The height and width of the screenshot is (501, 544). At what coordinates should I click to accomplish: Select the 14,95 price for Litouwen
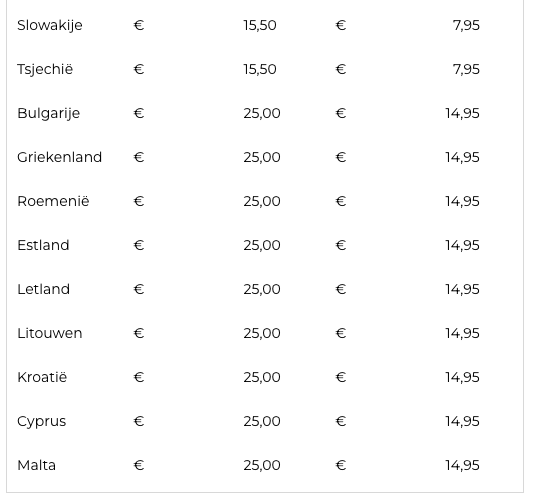tap(462, 333)
